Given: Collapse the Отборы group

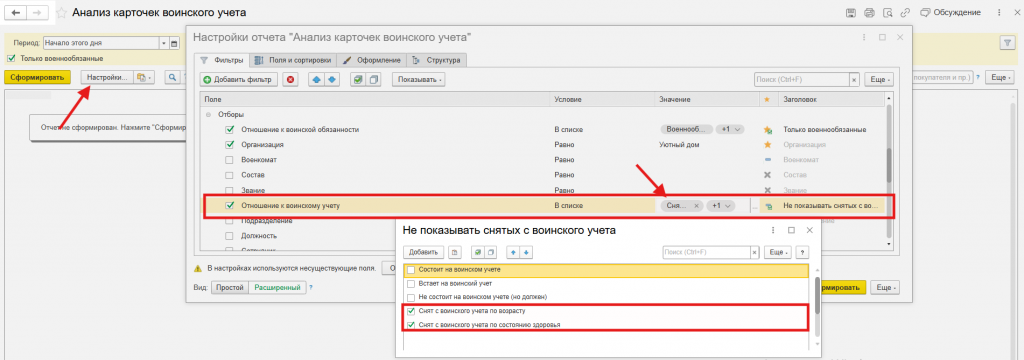Looking at the screenshot, I should (208, 114).
